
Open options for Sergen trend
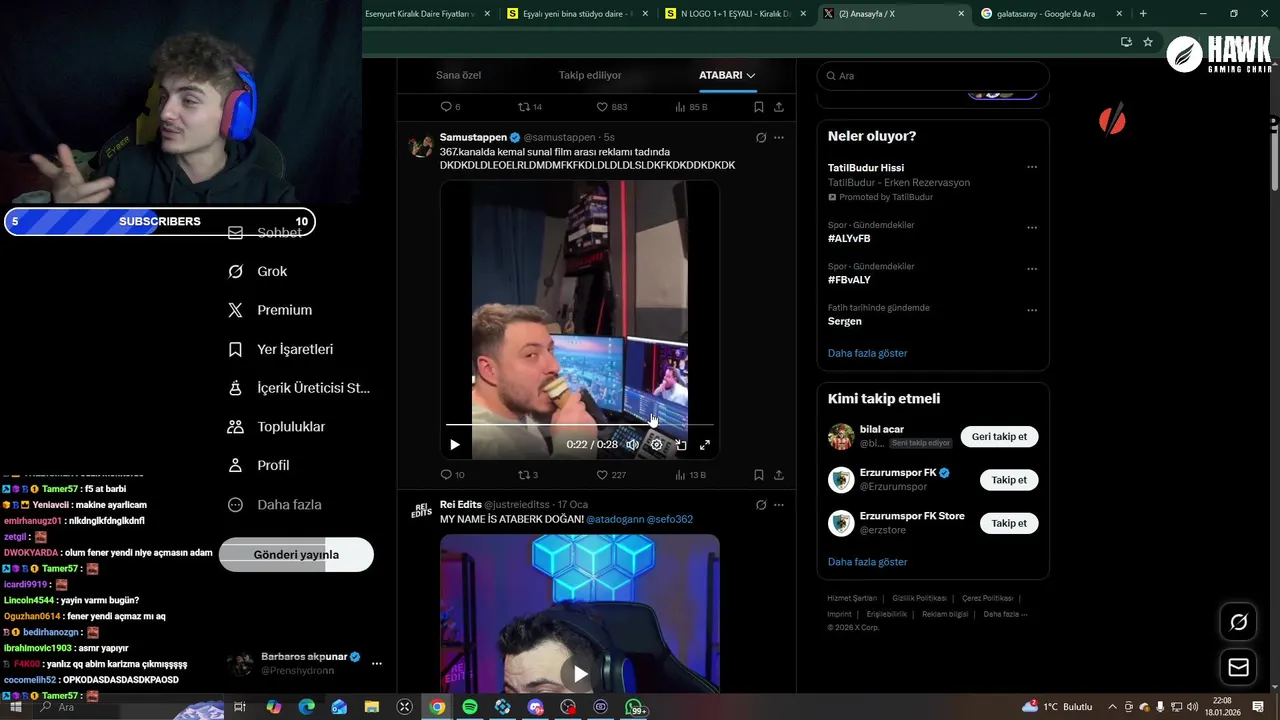[x=1032, y=310]
